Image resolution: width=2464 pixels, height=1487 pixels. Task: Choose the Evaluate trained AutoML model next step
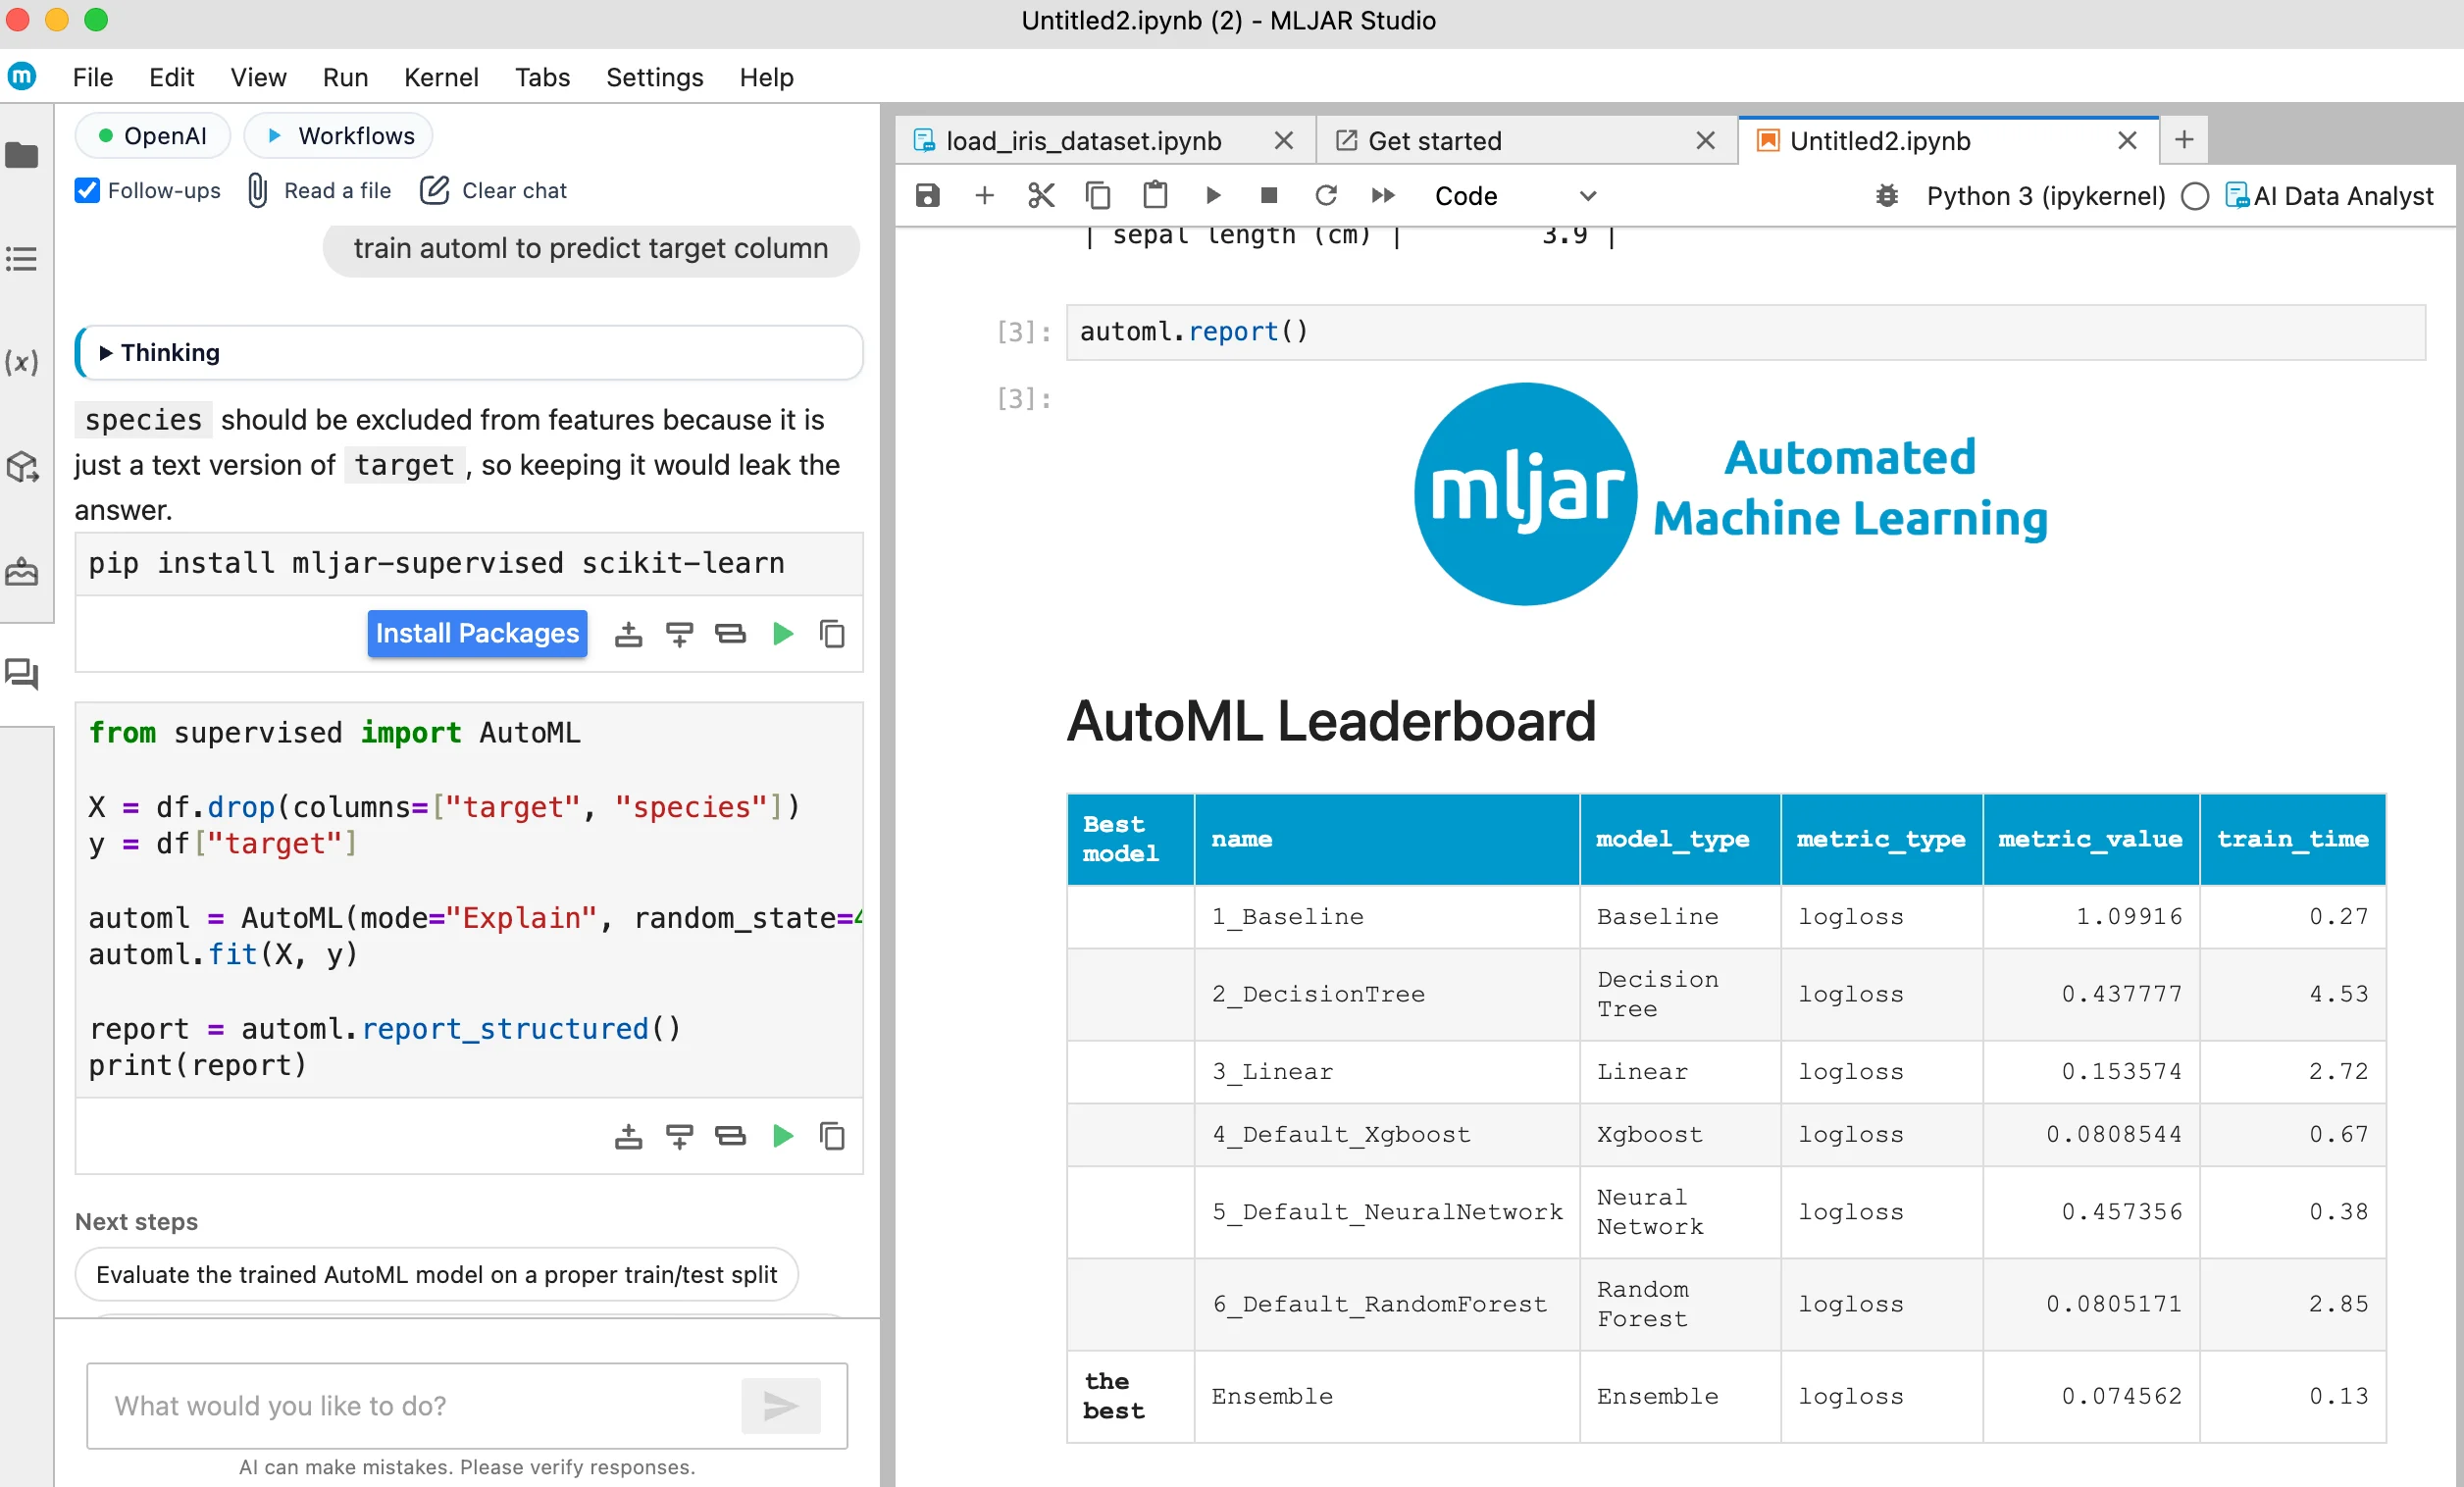[x=436, y=1274]
